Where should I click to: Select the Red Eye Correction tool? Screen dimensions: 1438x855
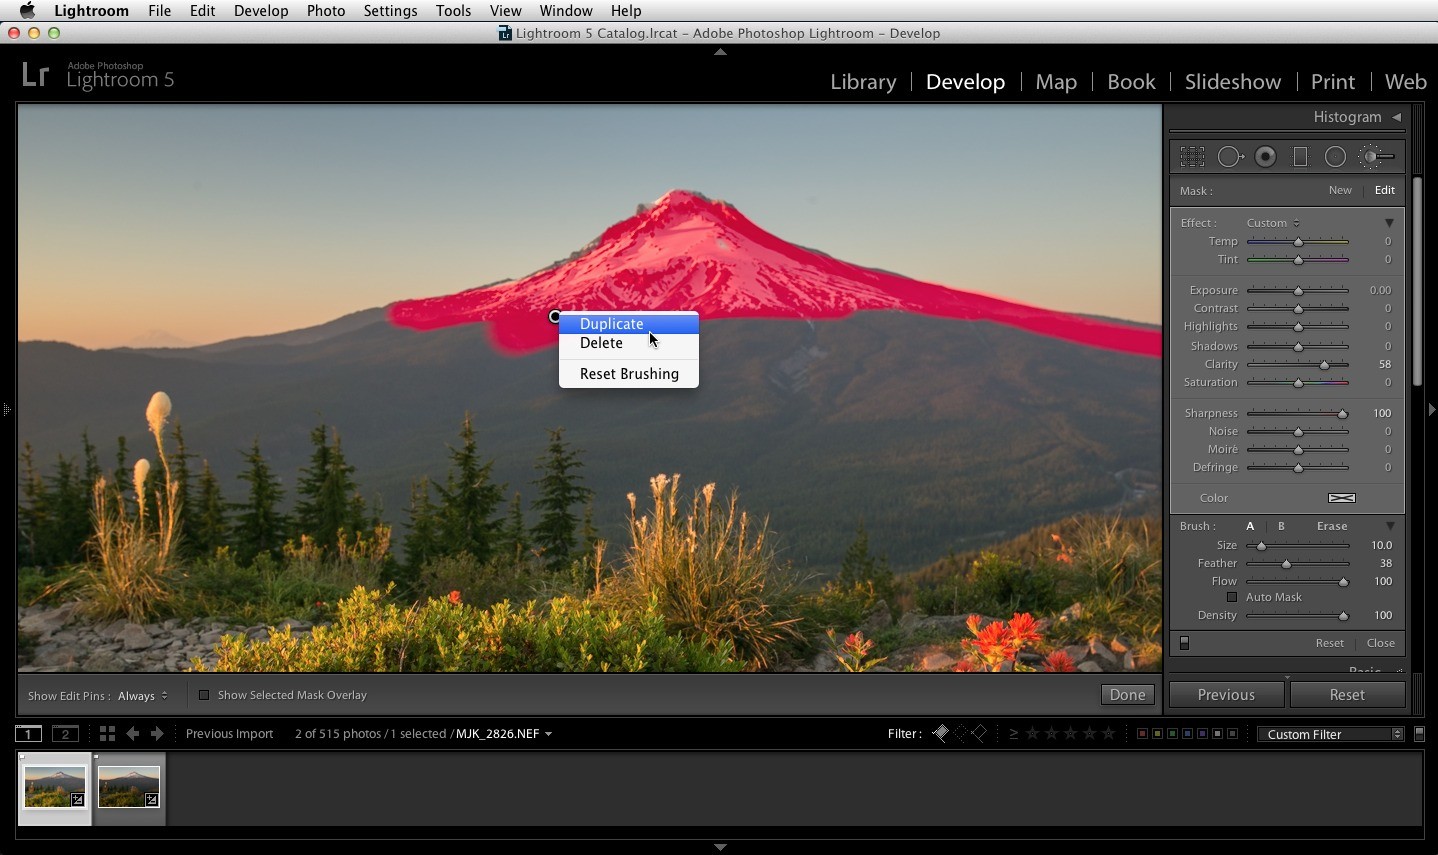pos(1266,157)
